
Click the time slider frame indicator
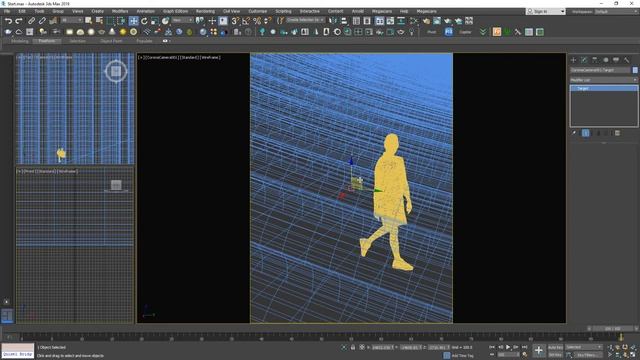click(x=613, y=329)
